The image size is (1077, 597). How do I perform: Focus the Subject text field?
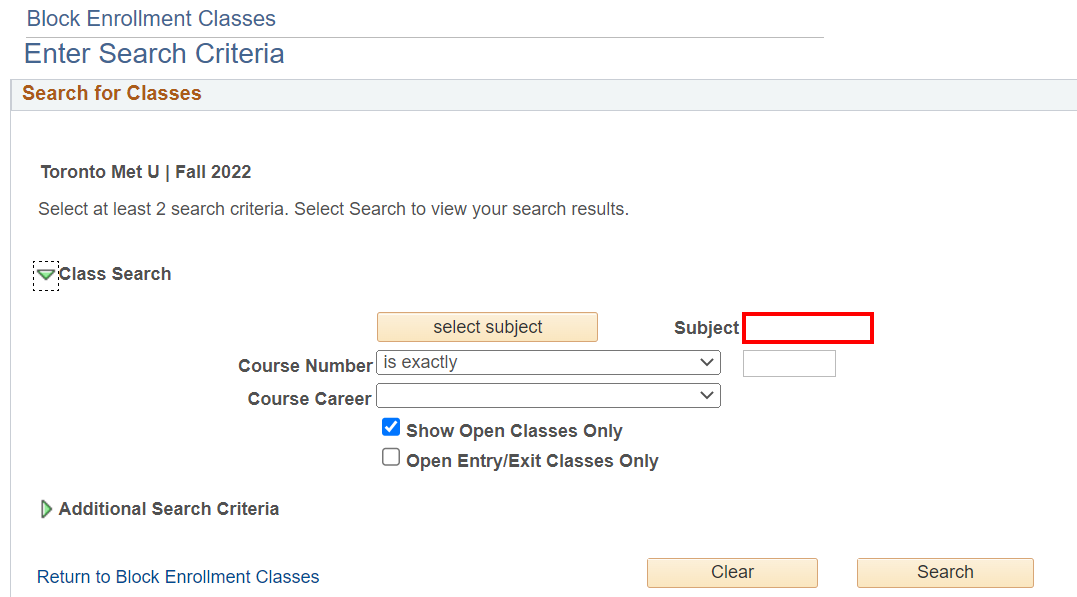point(808,328)
